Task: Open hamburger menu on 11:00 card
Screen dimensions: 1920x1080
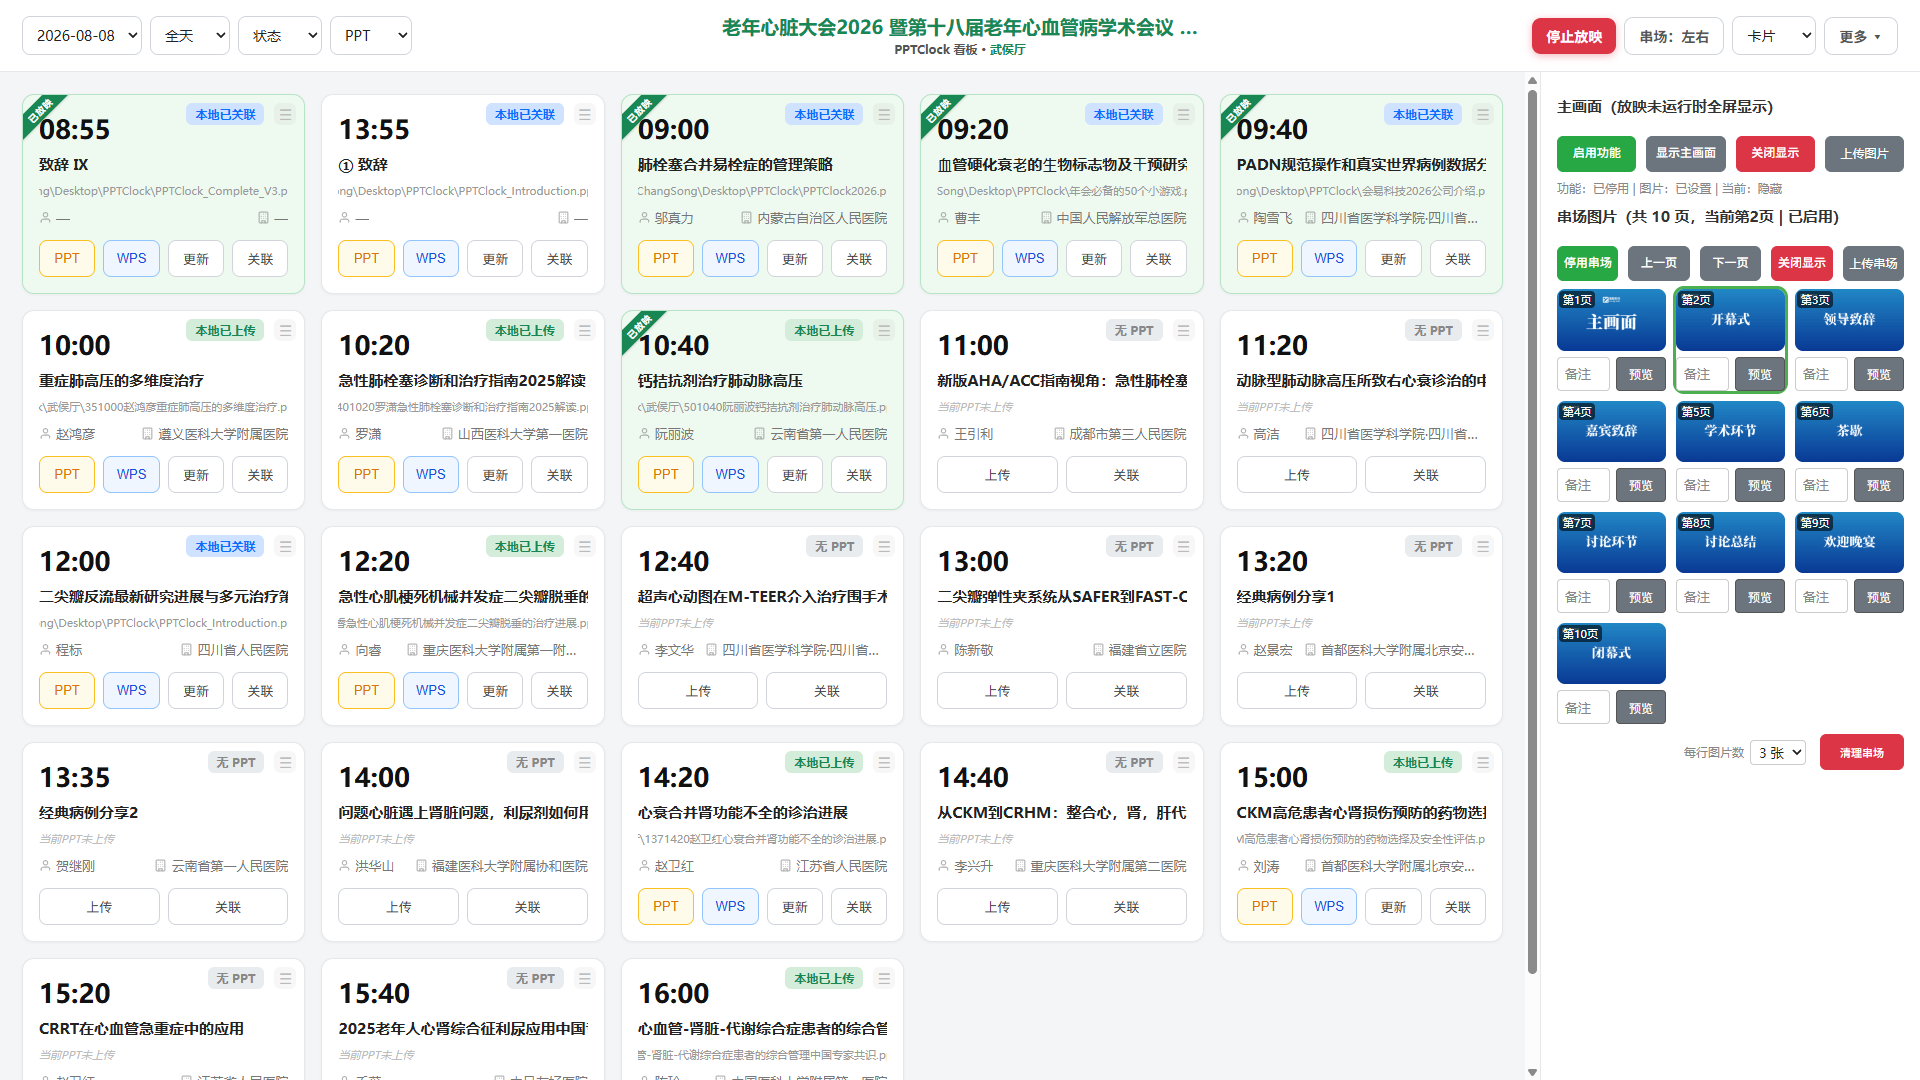Action: click(x=1183, y=331)
